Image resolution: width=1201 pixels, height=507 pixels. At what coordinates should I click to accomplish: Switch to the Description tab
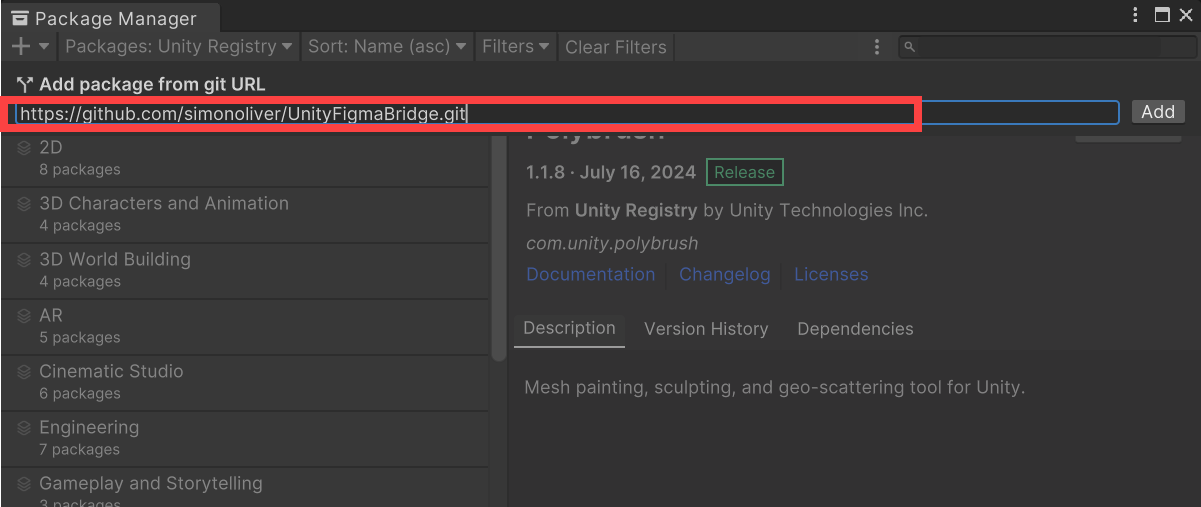[569, 328]
